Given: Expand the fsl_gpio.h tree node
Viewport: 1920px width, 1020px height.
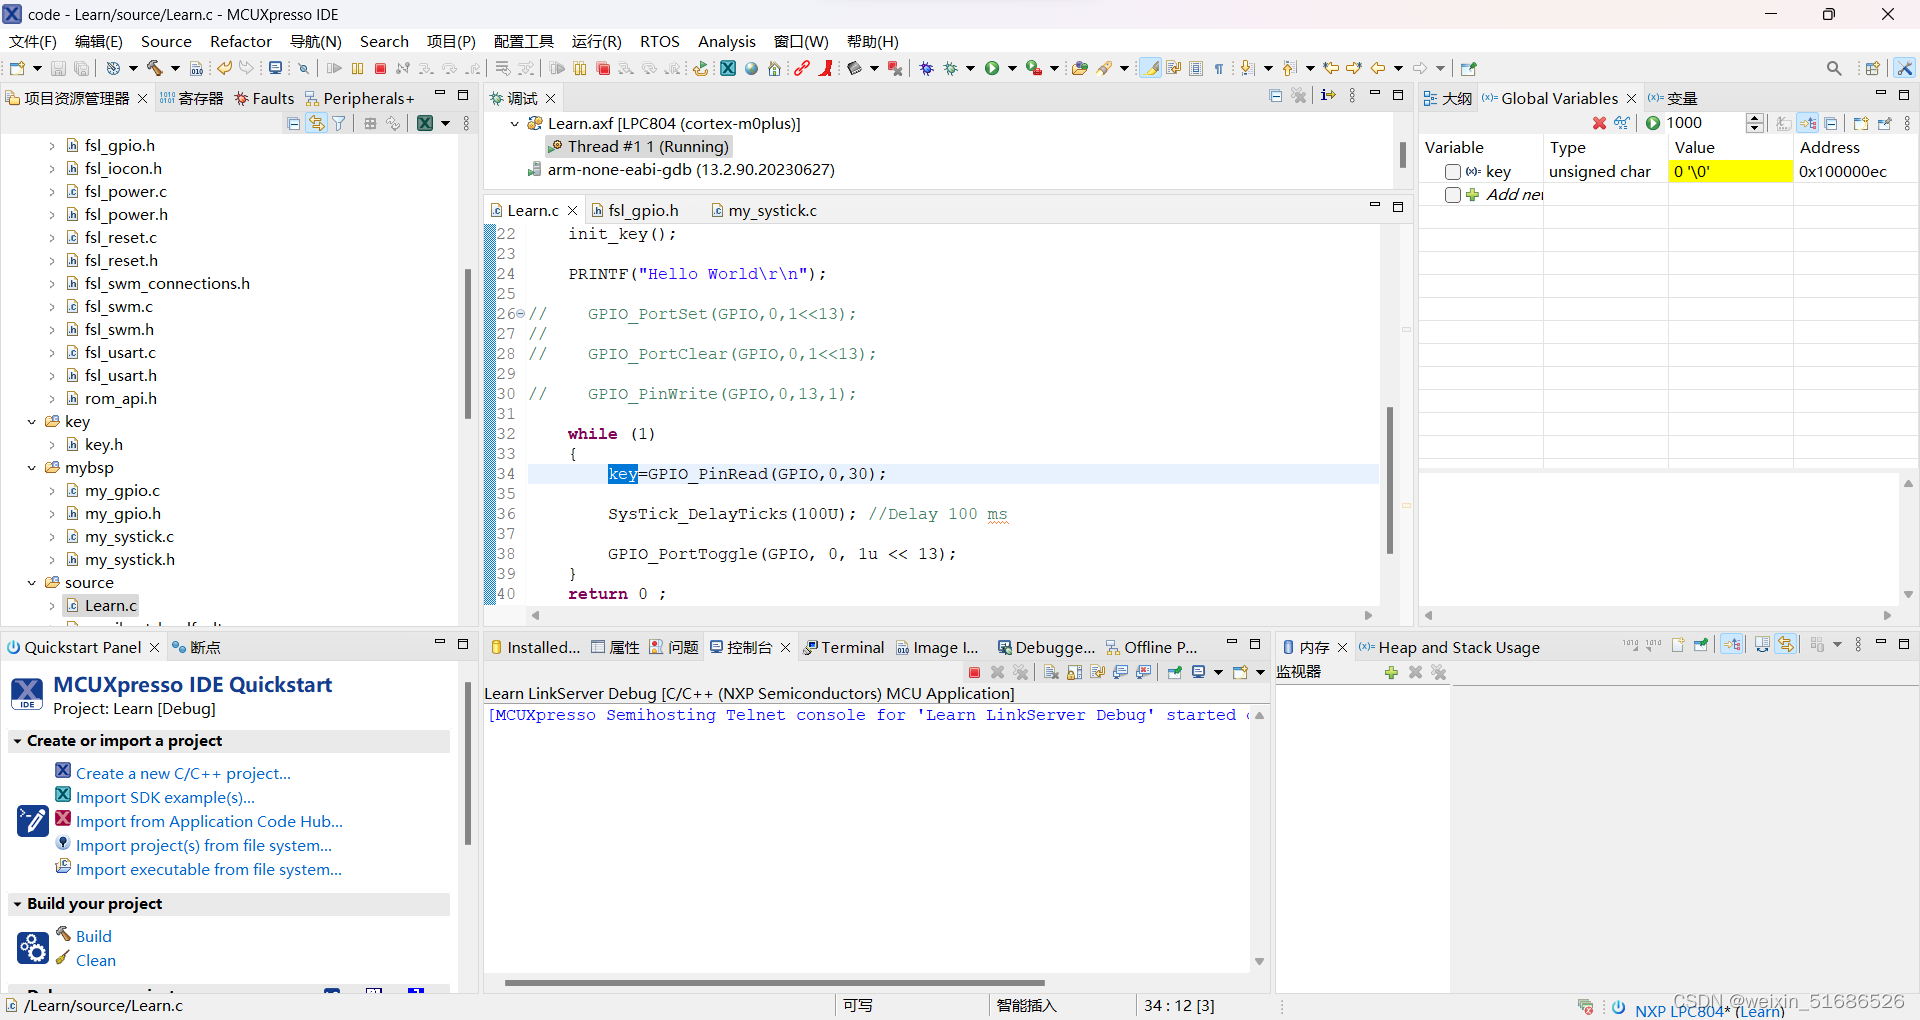Looking at the screenshot, I should (x=52, y=146).
